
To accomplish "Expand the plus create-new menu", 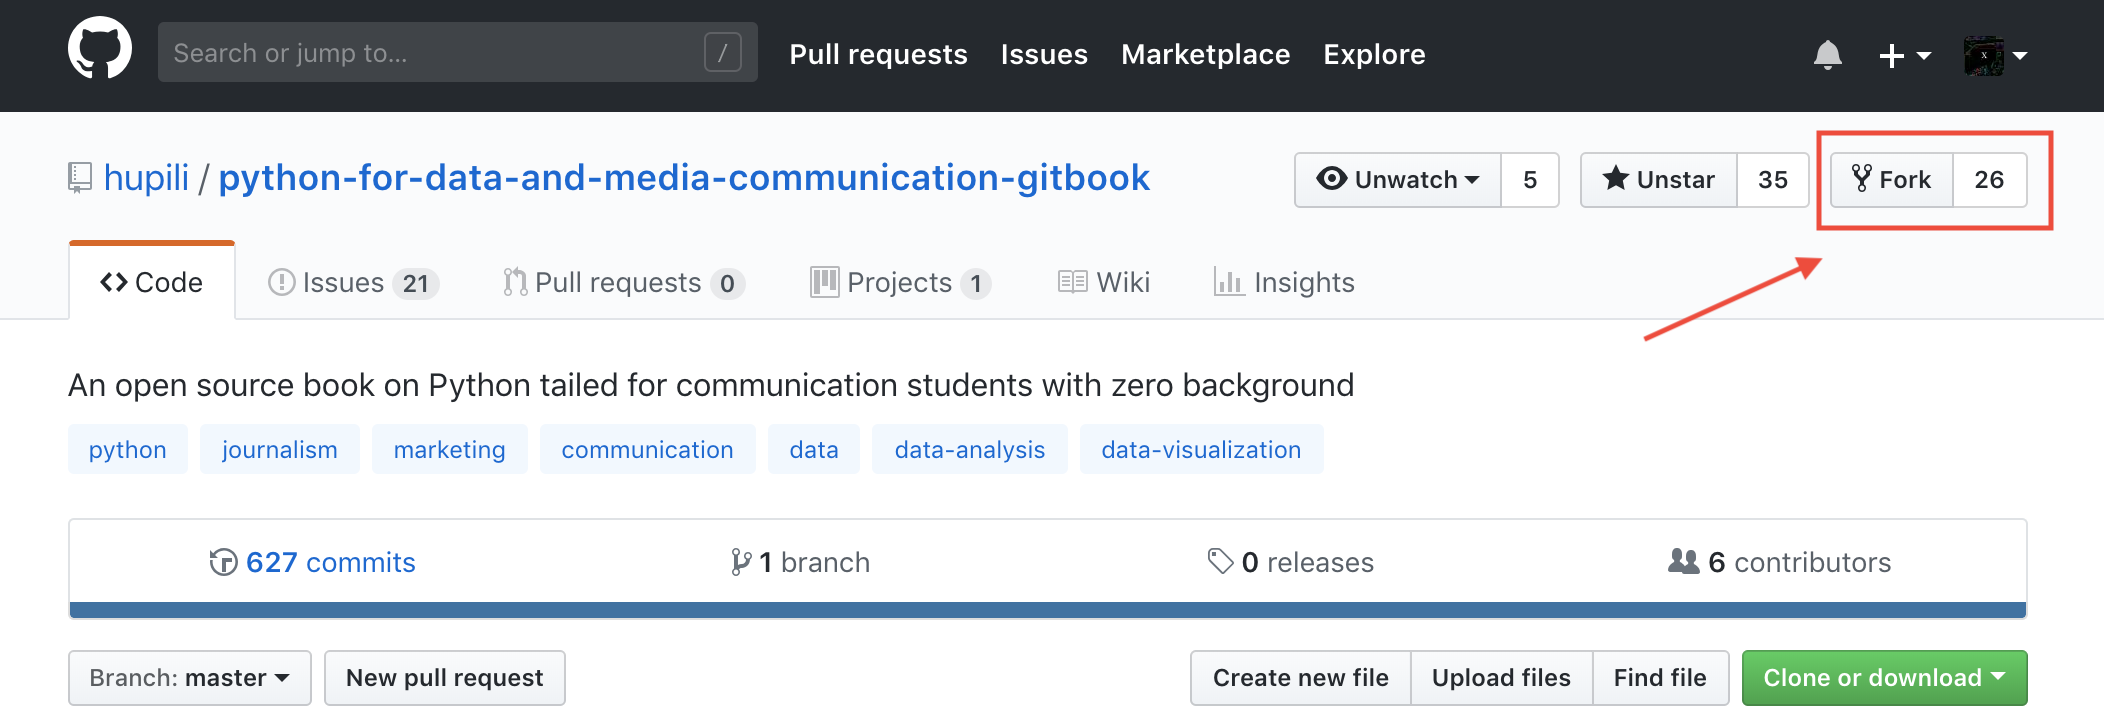I will [1904, 55].
